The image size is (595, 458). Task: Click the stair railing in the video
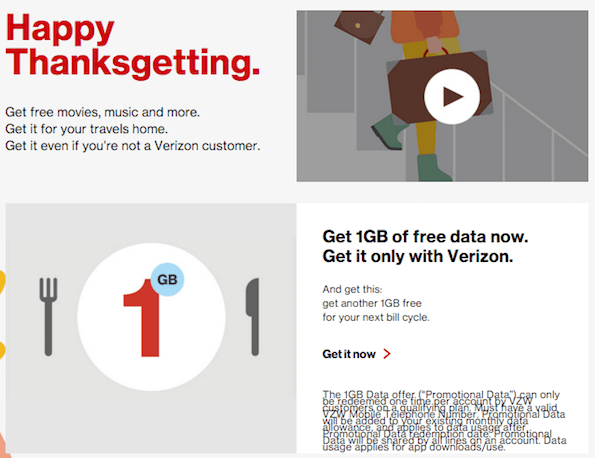(539, 121)
